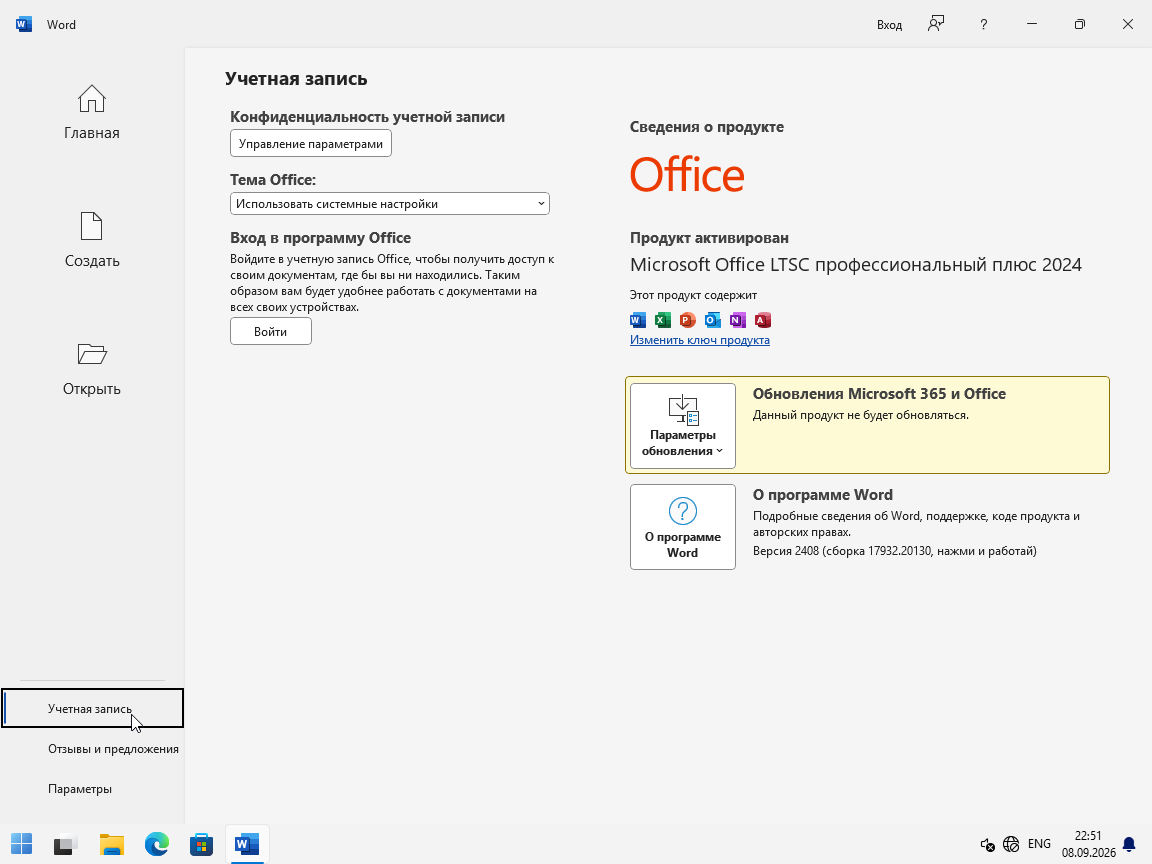This screenshot has width=1152, height=864.
Task: Follow the Изменить ключ продукта link
Action: point(699,339)
